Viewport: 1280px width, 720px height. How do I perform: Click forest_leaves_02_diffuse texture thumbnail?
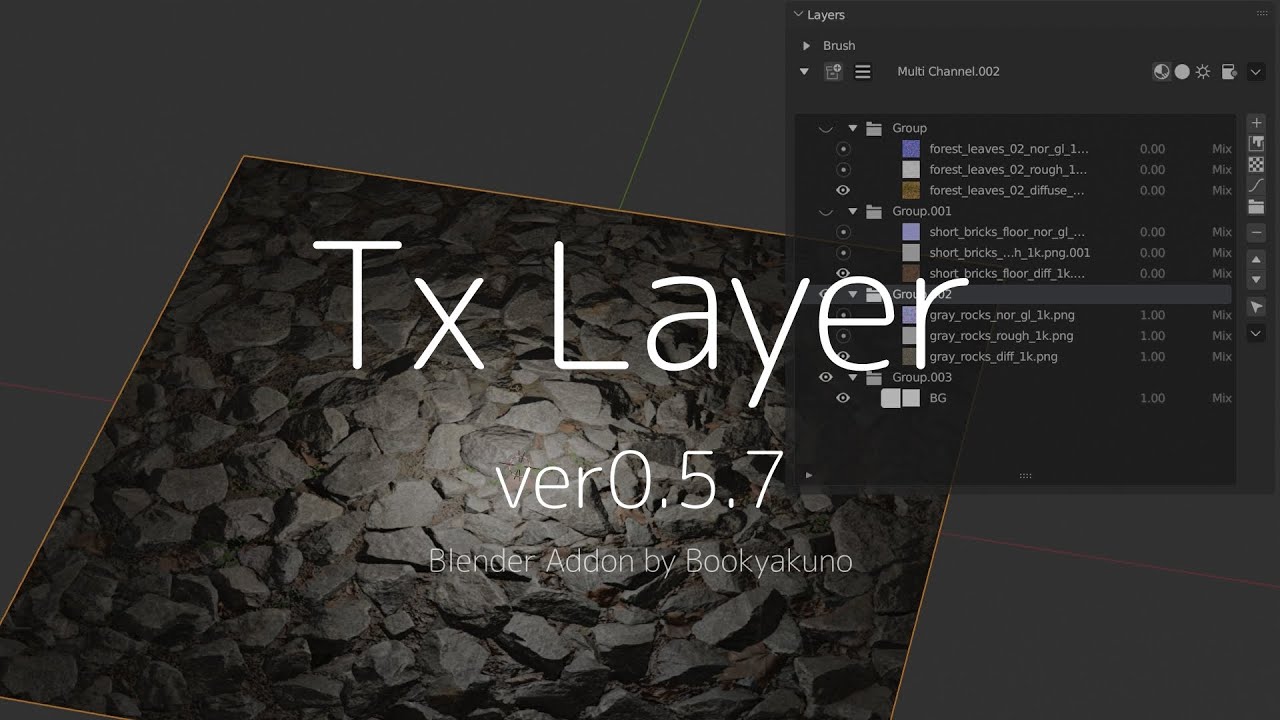click(911, 190)
